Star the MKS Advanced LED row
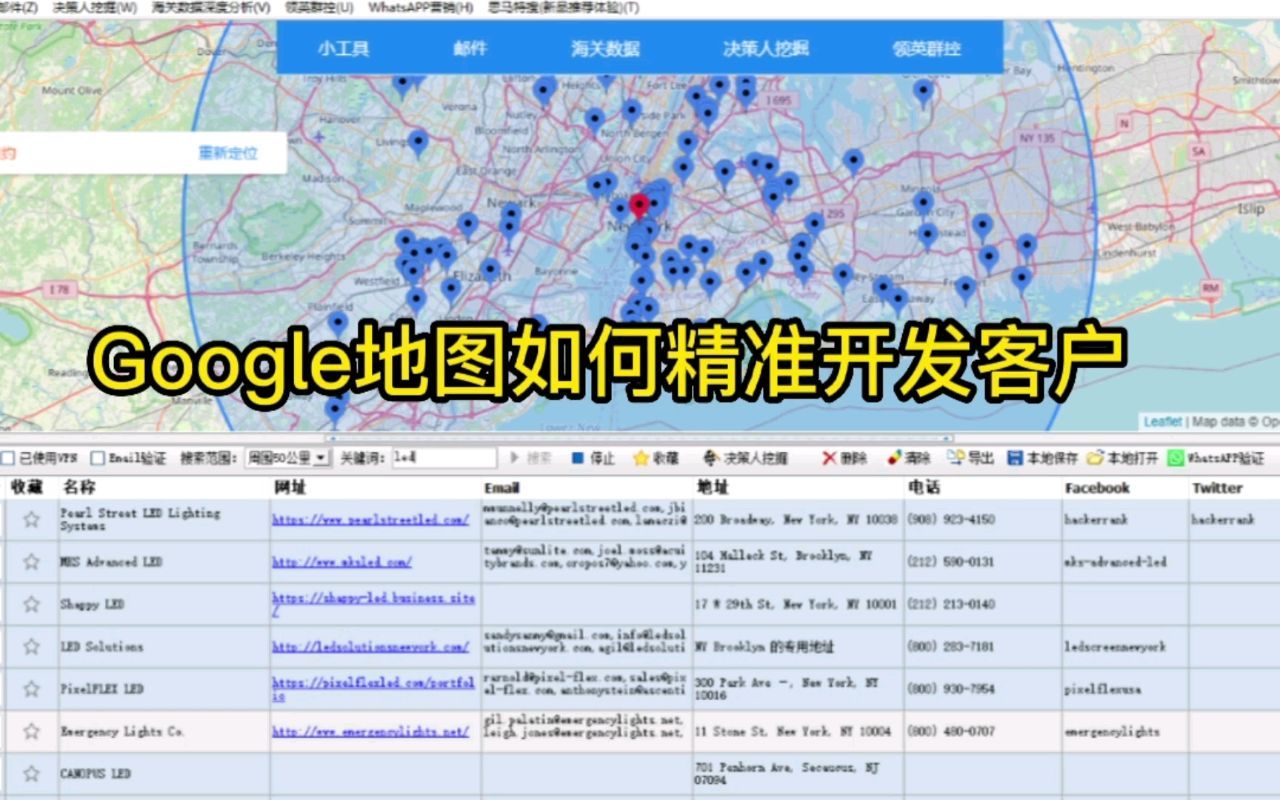This screenshot has height=800, width=1280. pyautogui.click(x=32, y=562)
